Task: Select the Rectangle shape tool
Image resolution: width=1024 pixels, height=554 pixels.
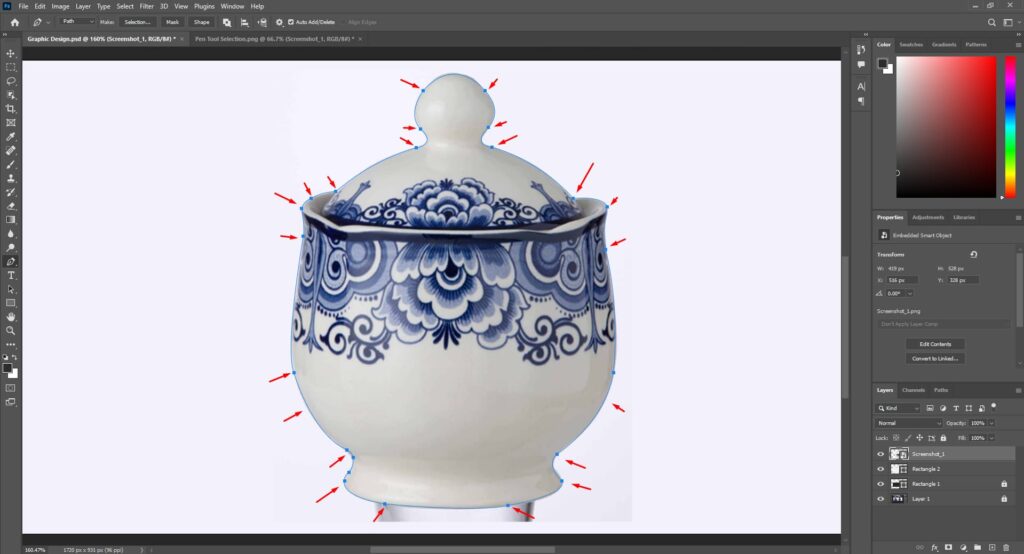Action: 10,303
